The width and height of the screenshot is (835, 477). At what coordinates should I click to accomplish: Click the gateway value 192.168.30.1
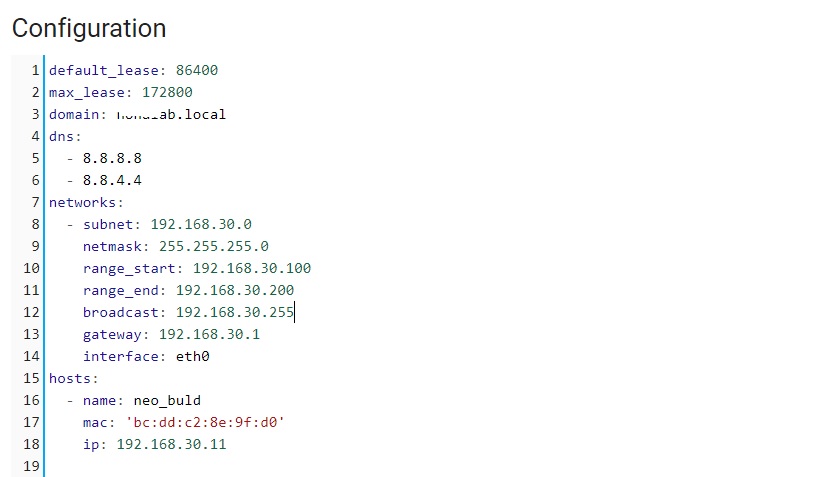point(209,334)
